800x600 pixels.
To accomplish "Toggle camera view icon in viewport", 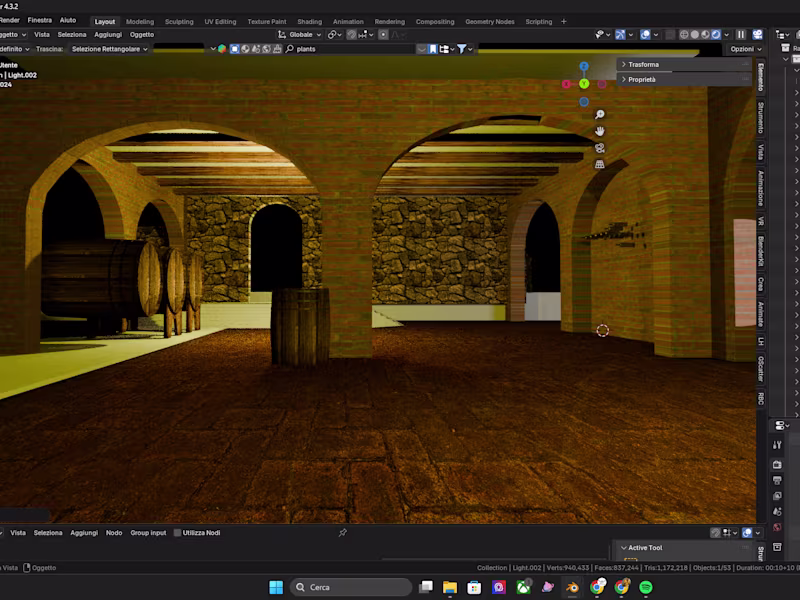I will [x=600, y=148].
